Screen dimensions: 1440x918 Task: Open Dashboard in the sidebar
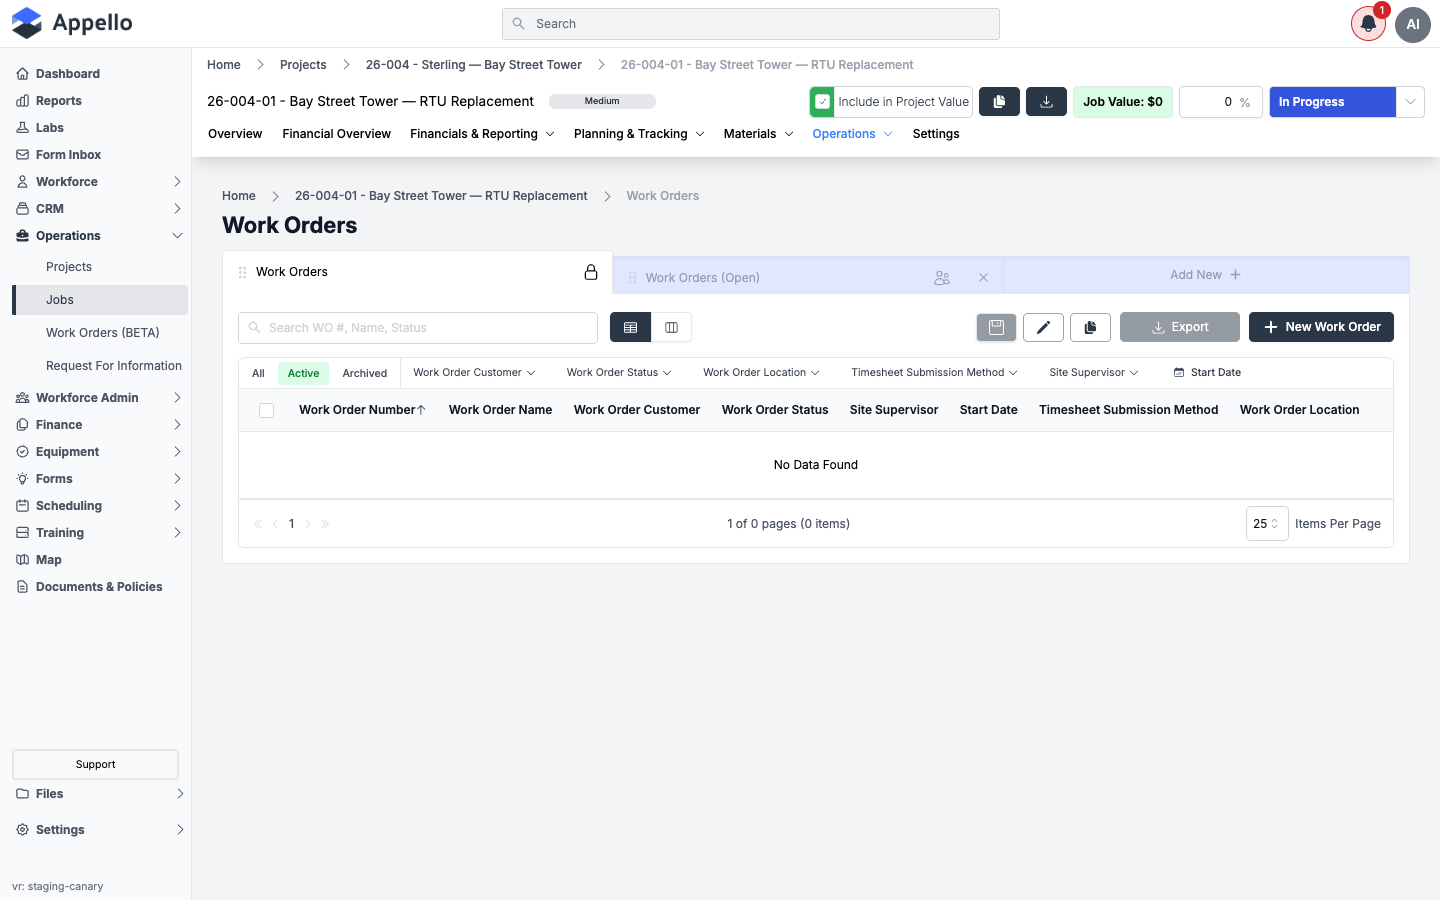tap(68, 74)
